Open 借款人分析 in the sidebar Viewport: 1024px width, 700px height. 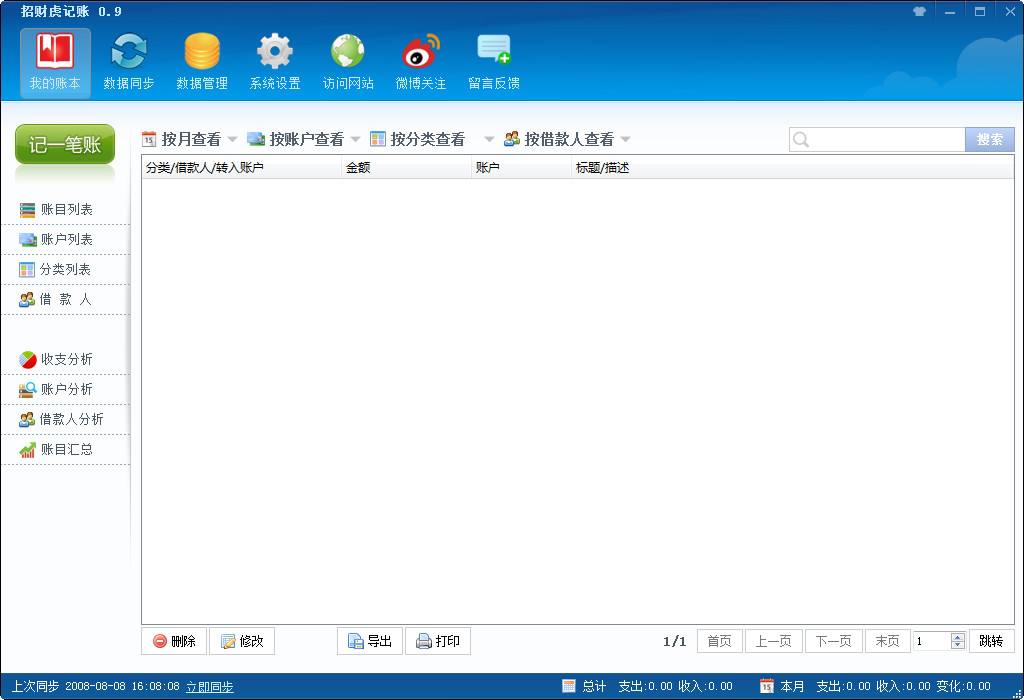click(65, 419)
